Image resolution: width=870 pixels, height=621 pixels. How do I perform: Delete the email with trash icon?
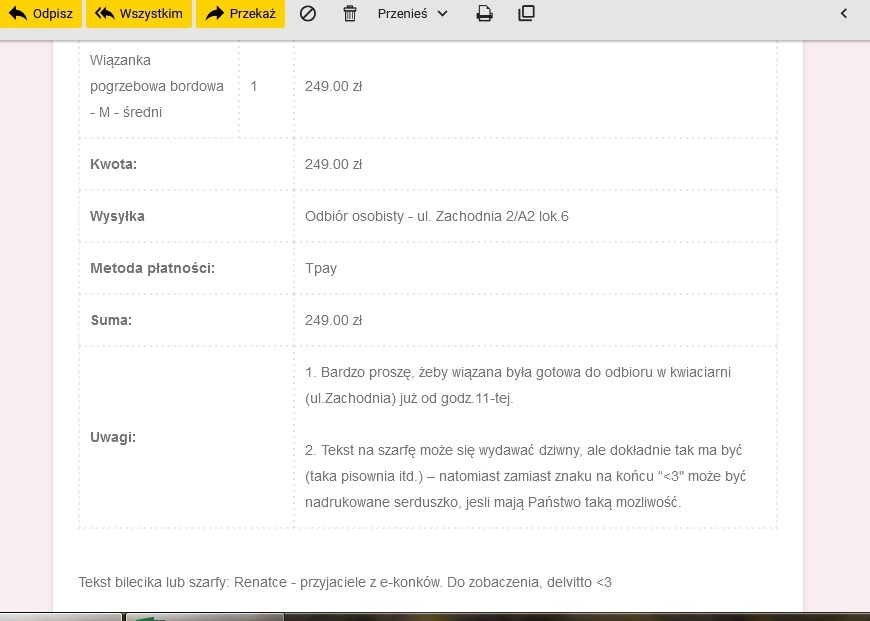click(x=350, y=14)
